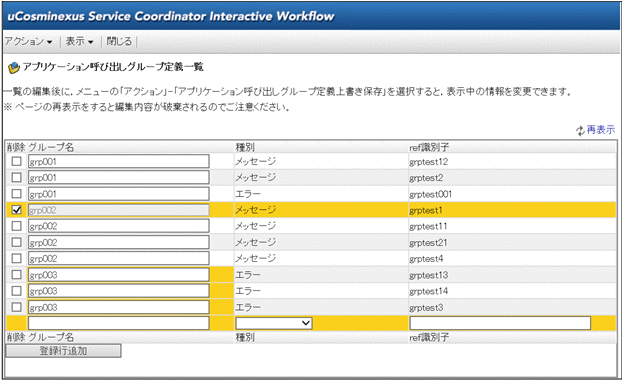
Task: Click the page title アプリケーション呼び出しグループ定義一覧
Action: coord(113,67)
